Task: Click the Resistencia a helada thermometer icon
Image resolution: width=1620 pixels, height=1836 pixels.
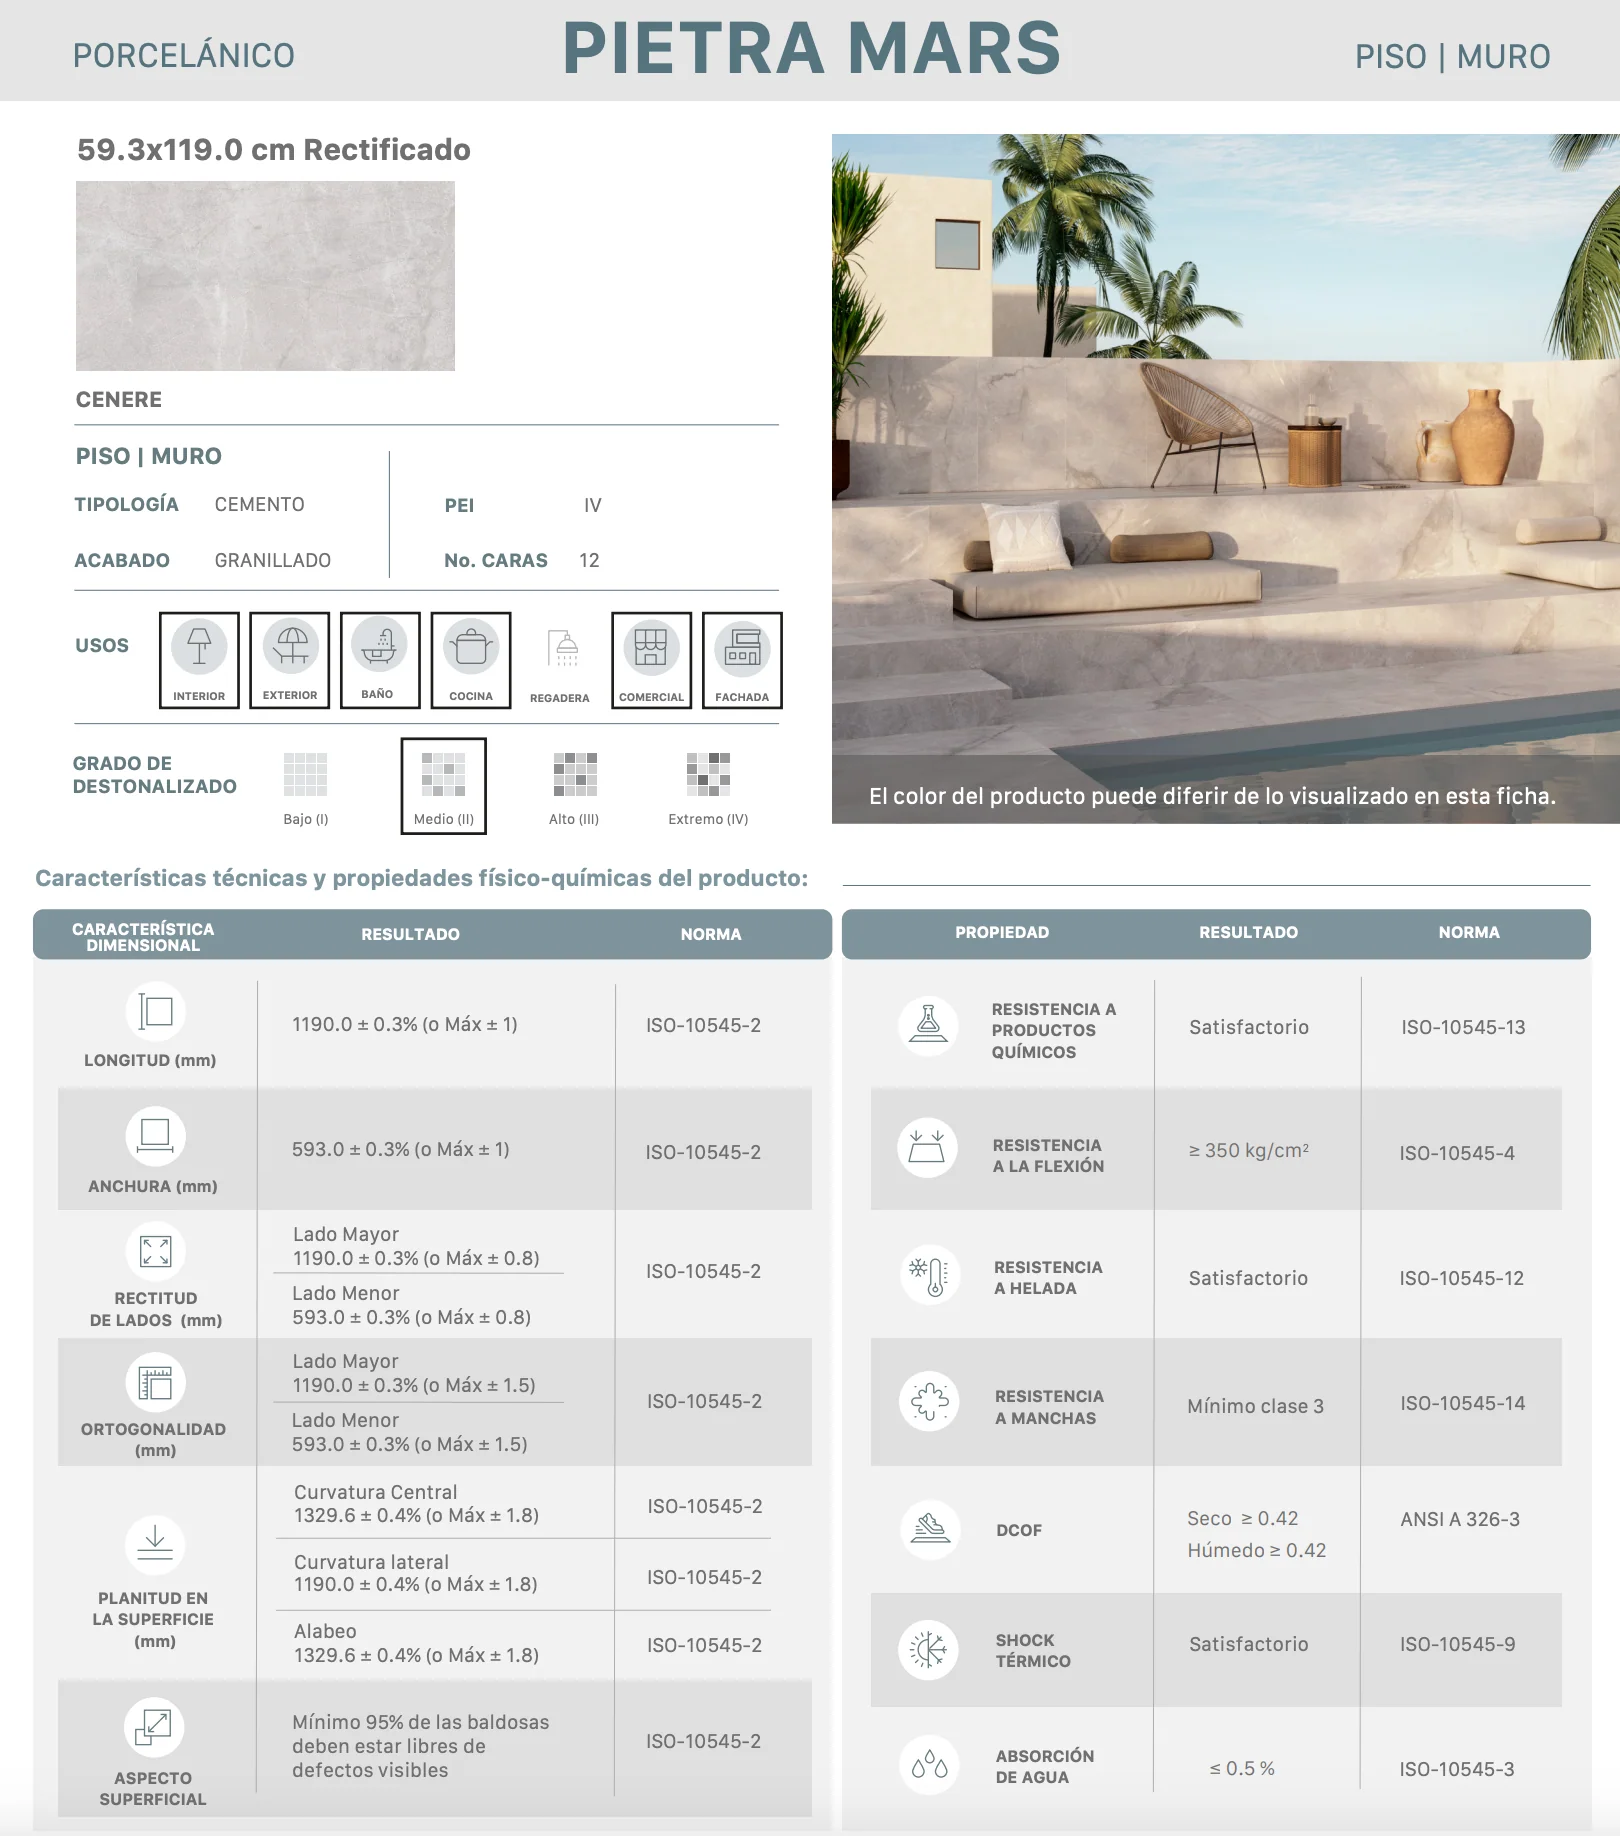Action: [x=929, y=1275]
